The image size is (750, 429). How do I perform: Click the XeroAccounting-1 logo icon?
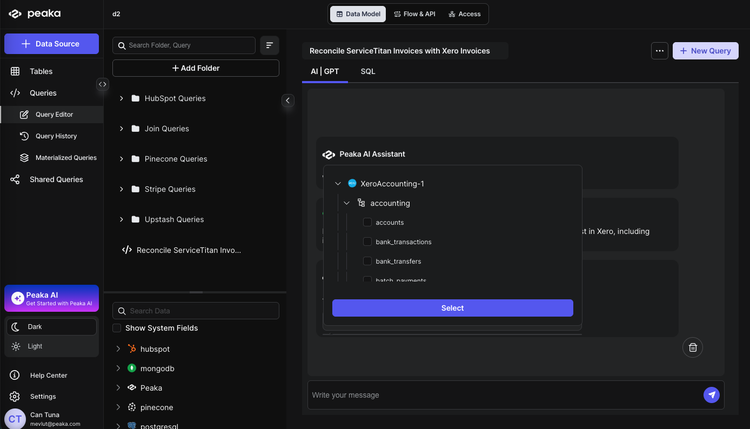(352, 183)
